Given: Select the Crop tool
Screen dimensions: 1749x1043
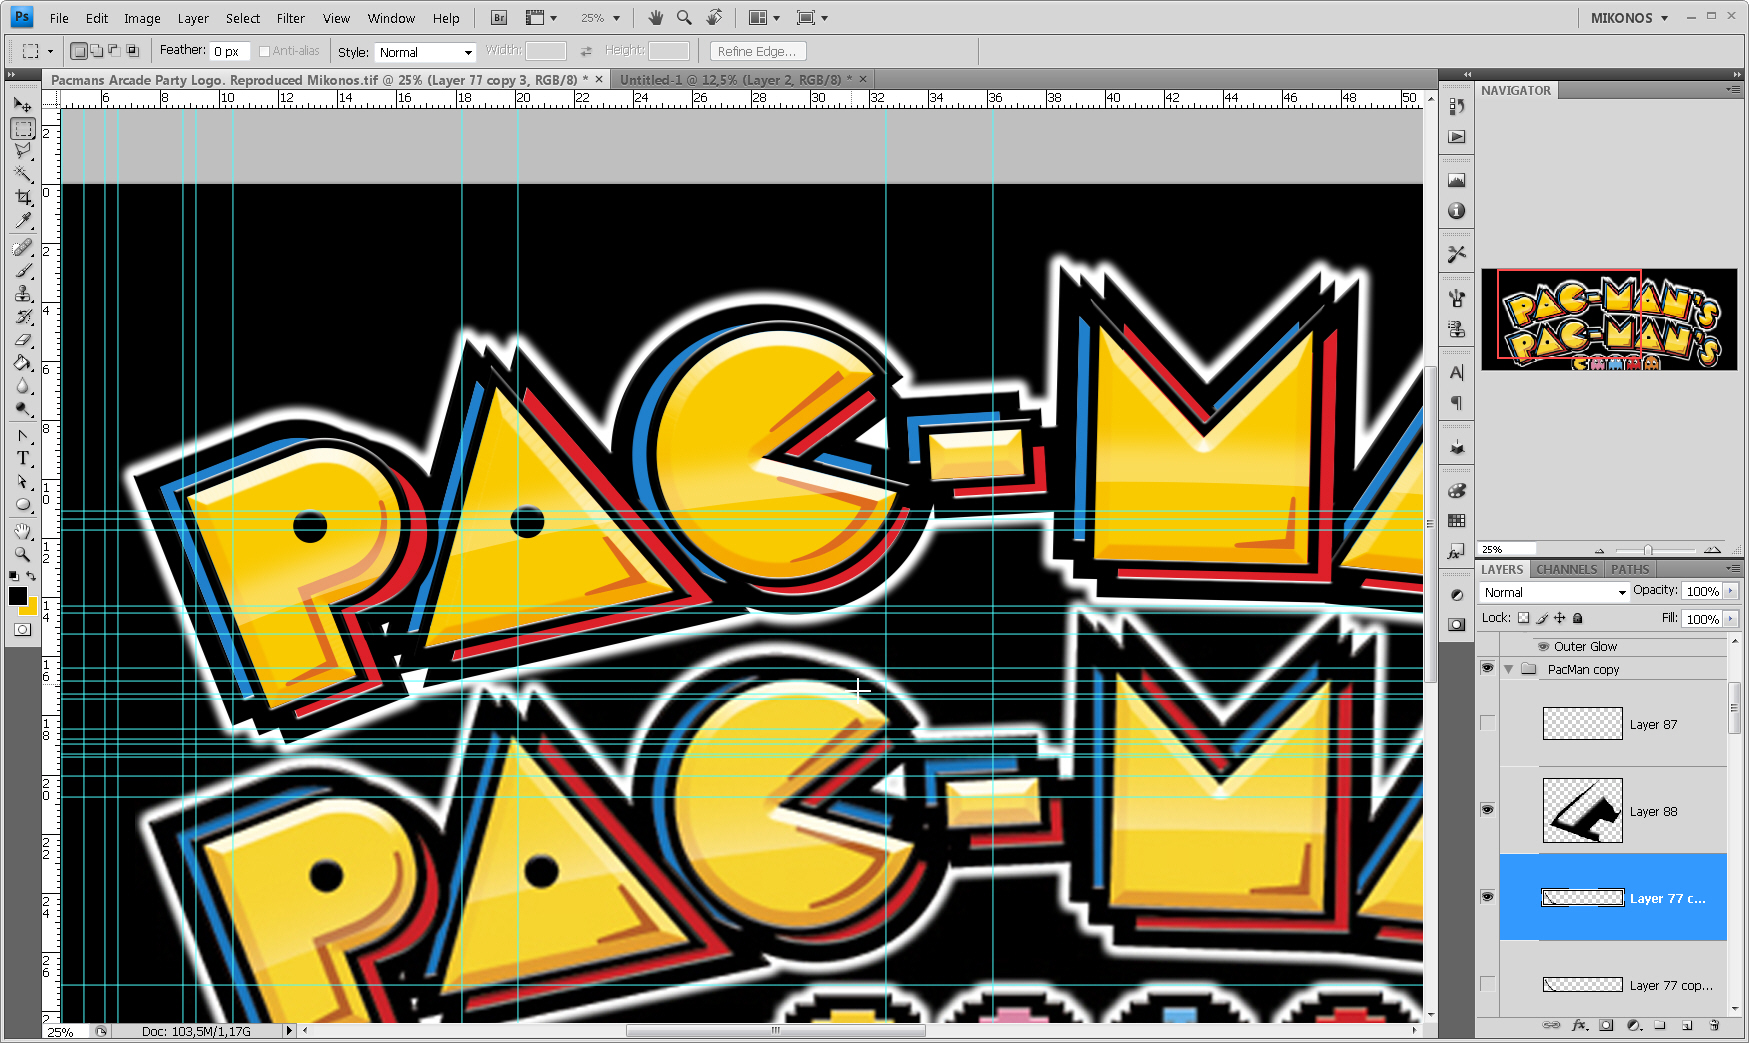Looking at the screenshot, I should [x=23, y=198].
